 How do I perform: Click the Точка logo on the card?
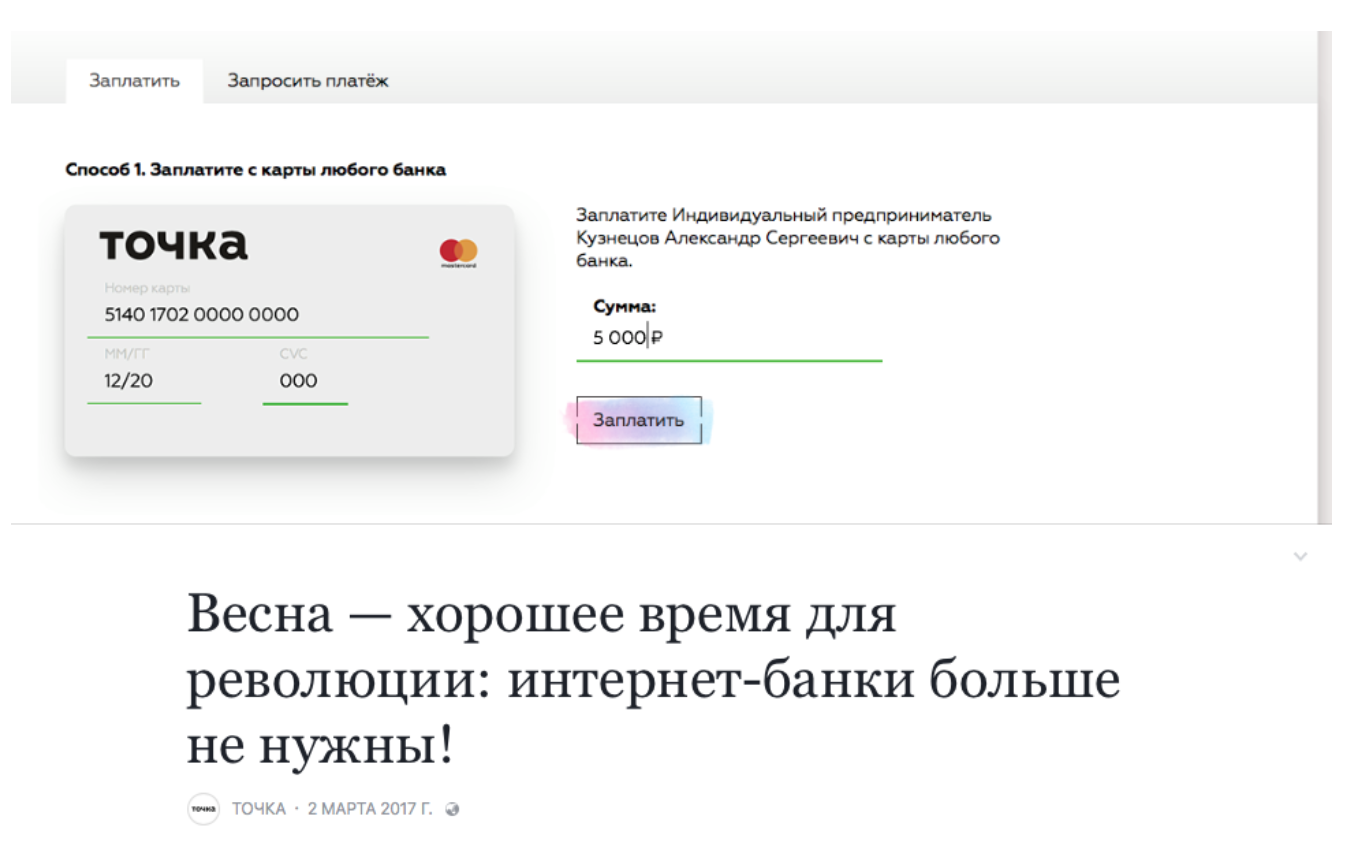(x=173, y=245)
